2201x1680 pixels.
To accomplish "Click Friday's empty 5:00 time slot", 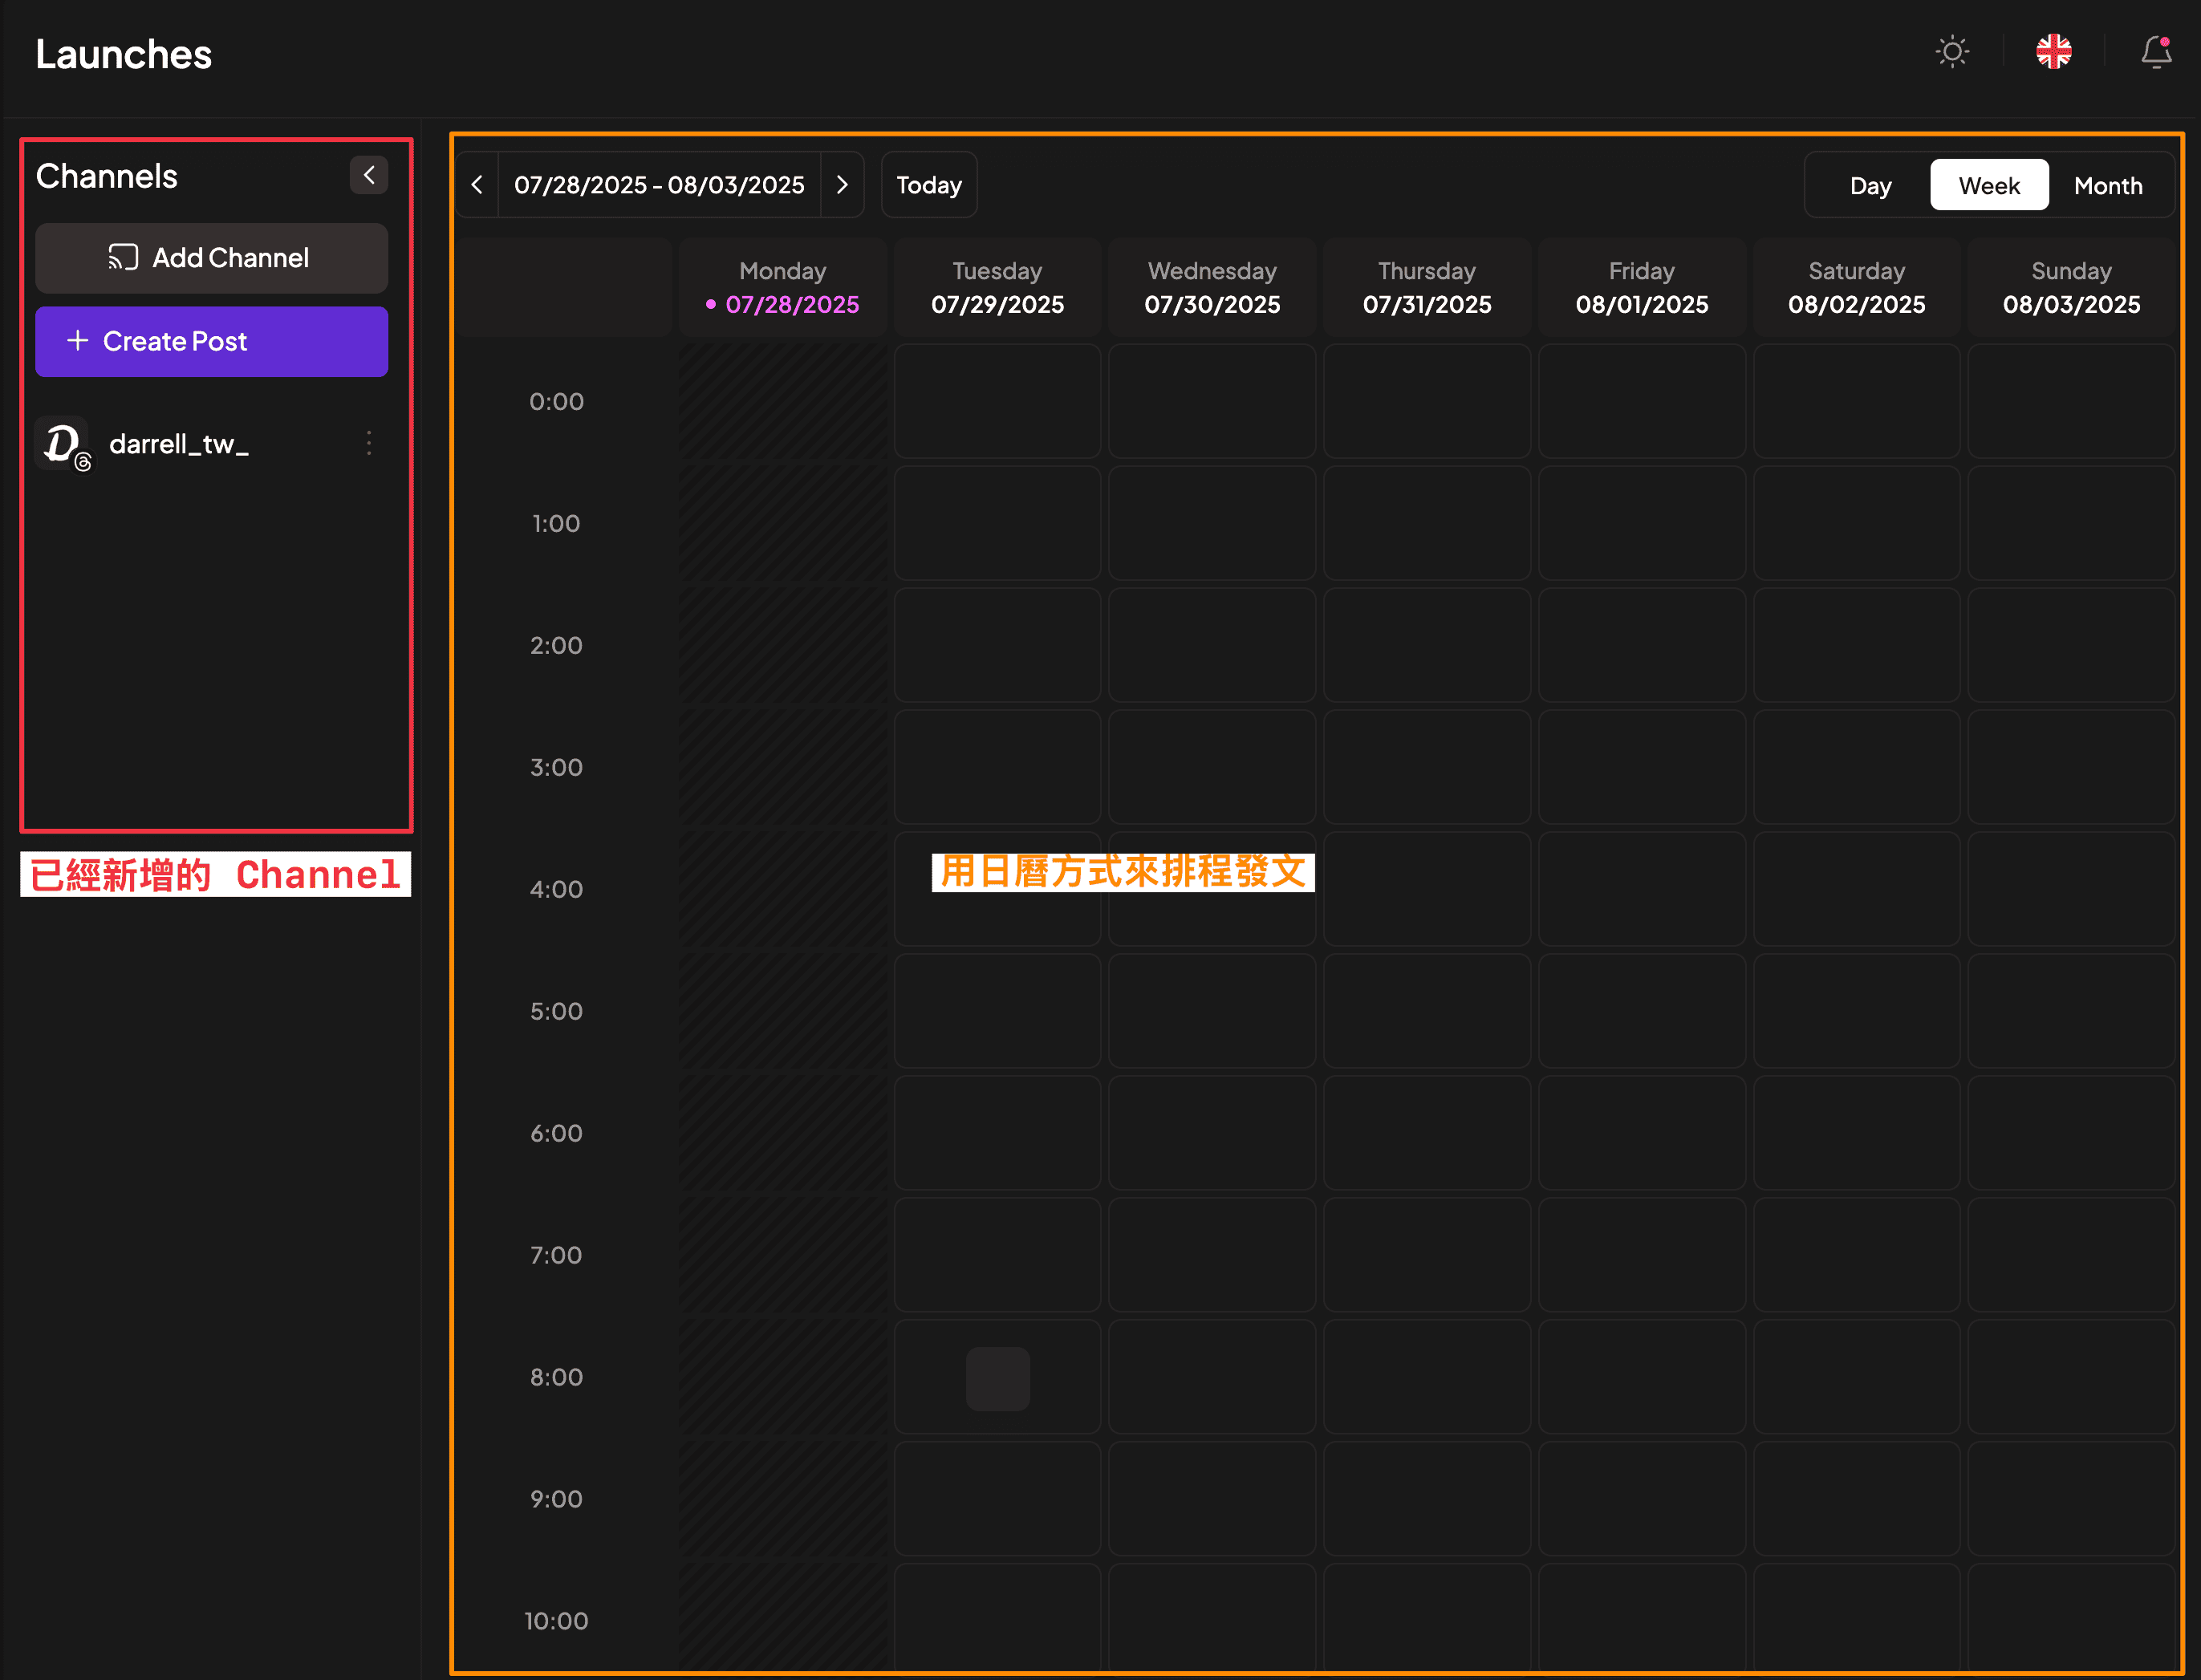I will click(1642, 1010).
